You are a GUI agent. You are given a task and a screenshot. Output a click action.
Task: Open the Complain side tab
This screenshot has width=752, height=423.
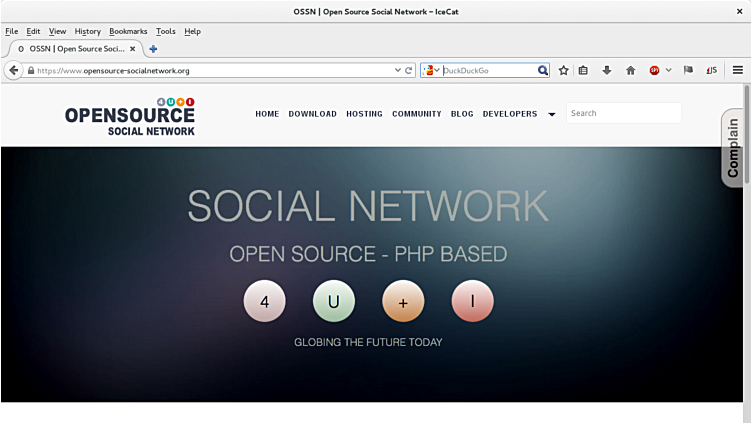coord(732,148)
